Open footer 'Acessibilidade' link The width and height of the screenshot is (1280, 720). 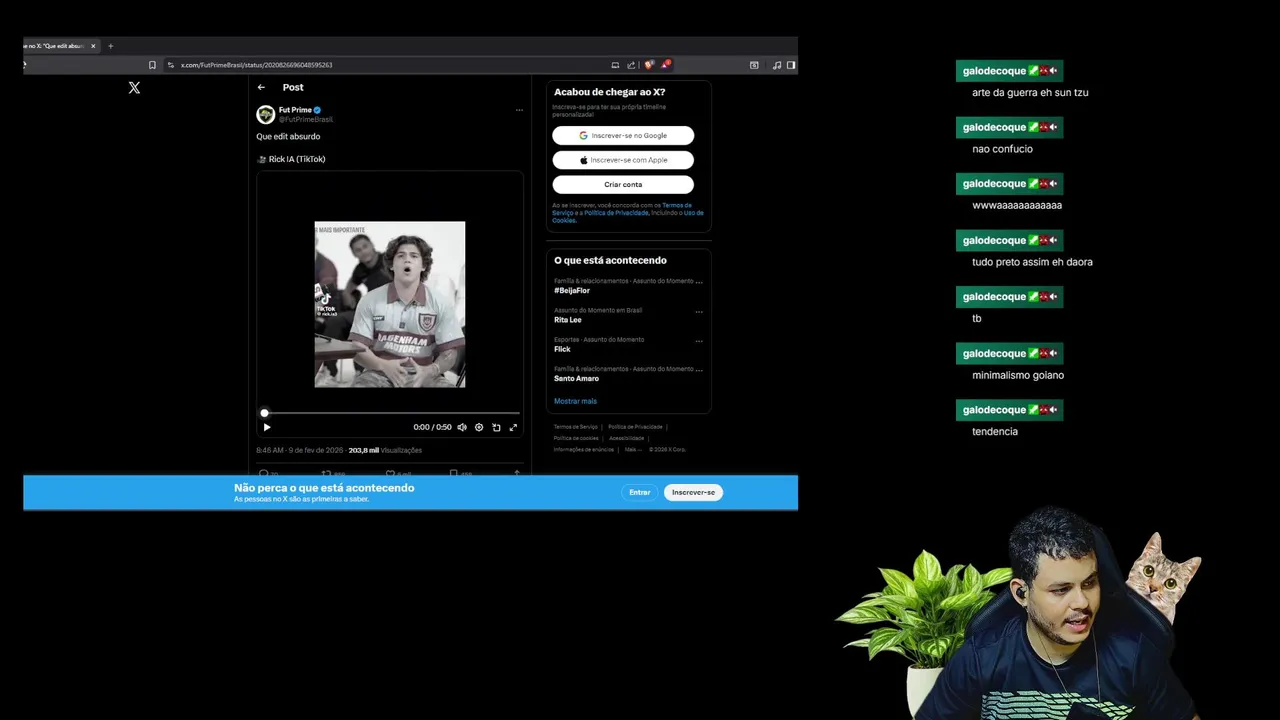pos(626,438)
